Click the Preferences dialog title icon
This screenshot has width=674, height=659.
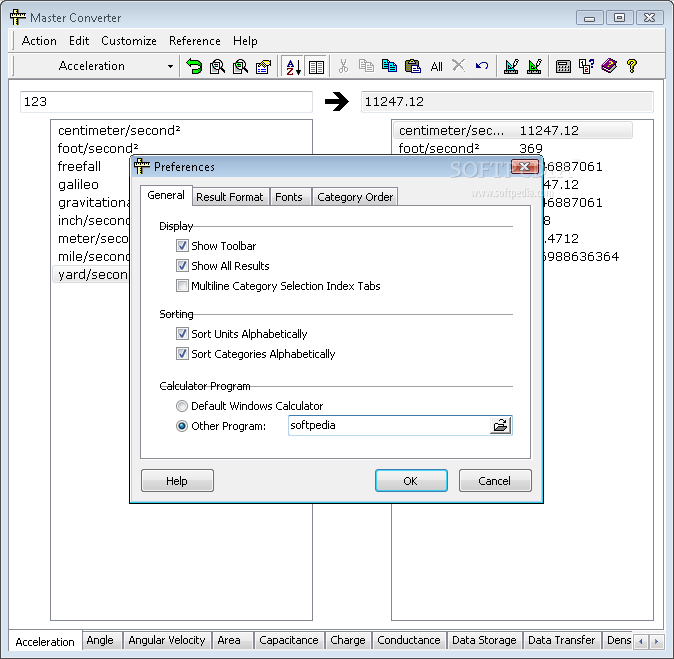[x=142, y=166]
